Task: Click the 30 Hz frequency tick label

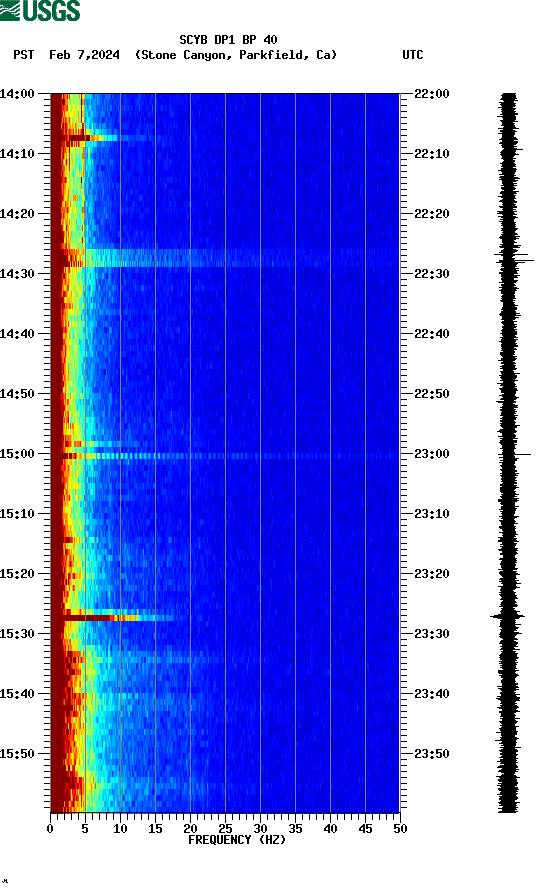Action: pyautogui.click(x=260, y=829)
